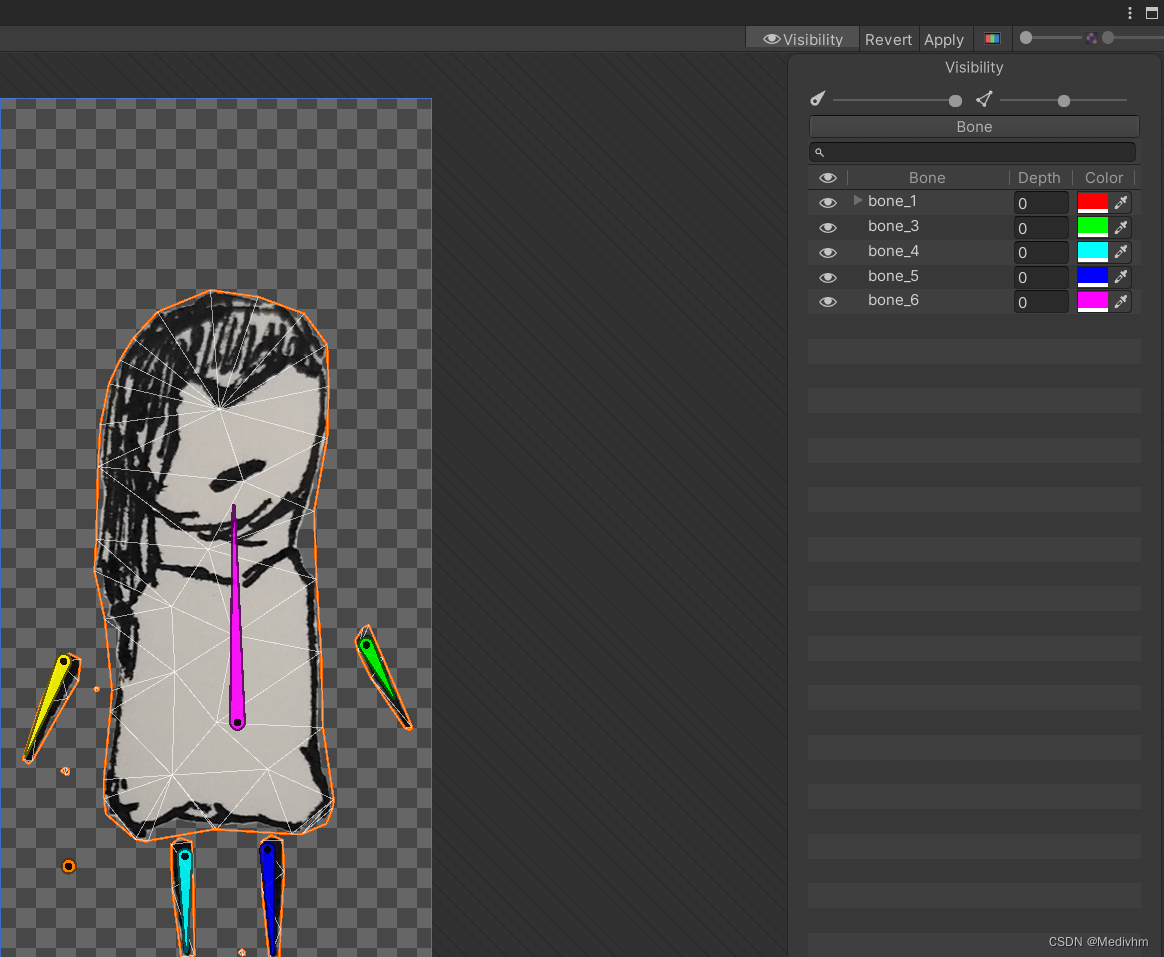1164x957 pixels.
Task: Toggle the sprite color mode icon
Action: (992, 39)
